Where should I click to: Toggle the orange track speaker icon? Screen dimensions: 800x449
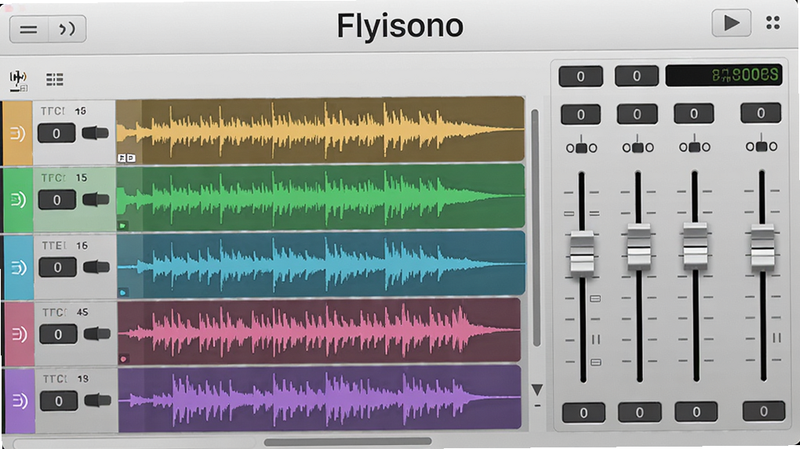pyautogui.click(x=18, y=134)
